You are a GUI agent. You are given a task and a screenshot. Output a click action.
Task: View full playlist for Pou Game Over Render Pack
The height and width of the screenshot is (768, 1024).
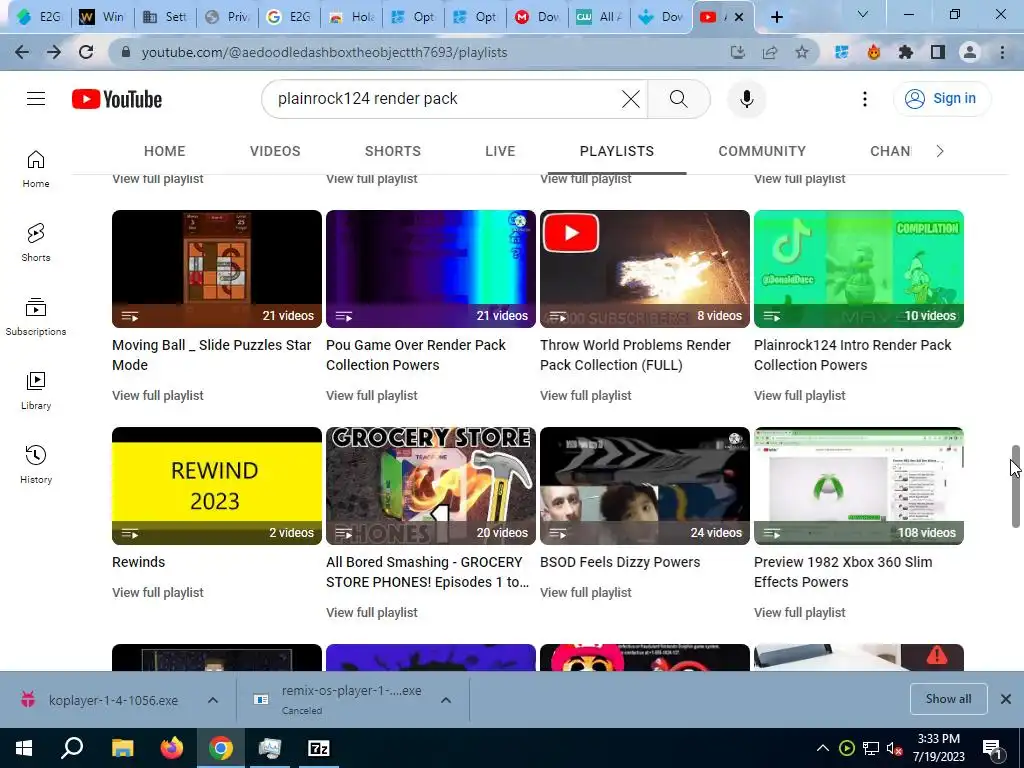coord(372,396)
